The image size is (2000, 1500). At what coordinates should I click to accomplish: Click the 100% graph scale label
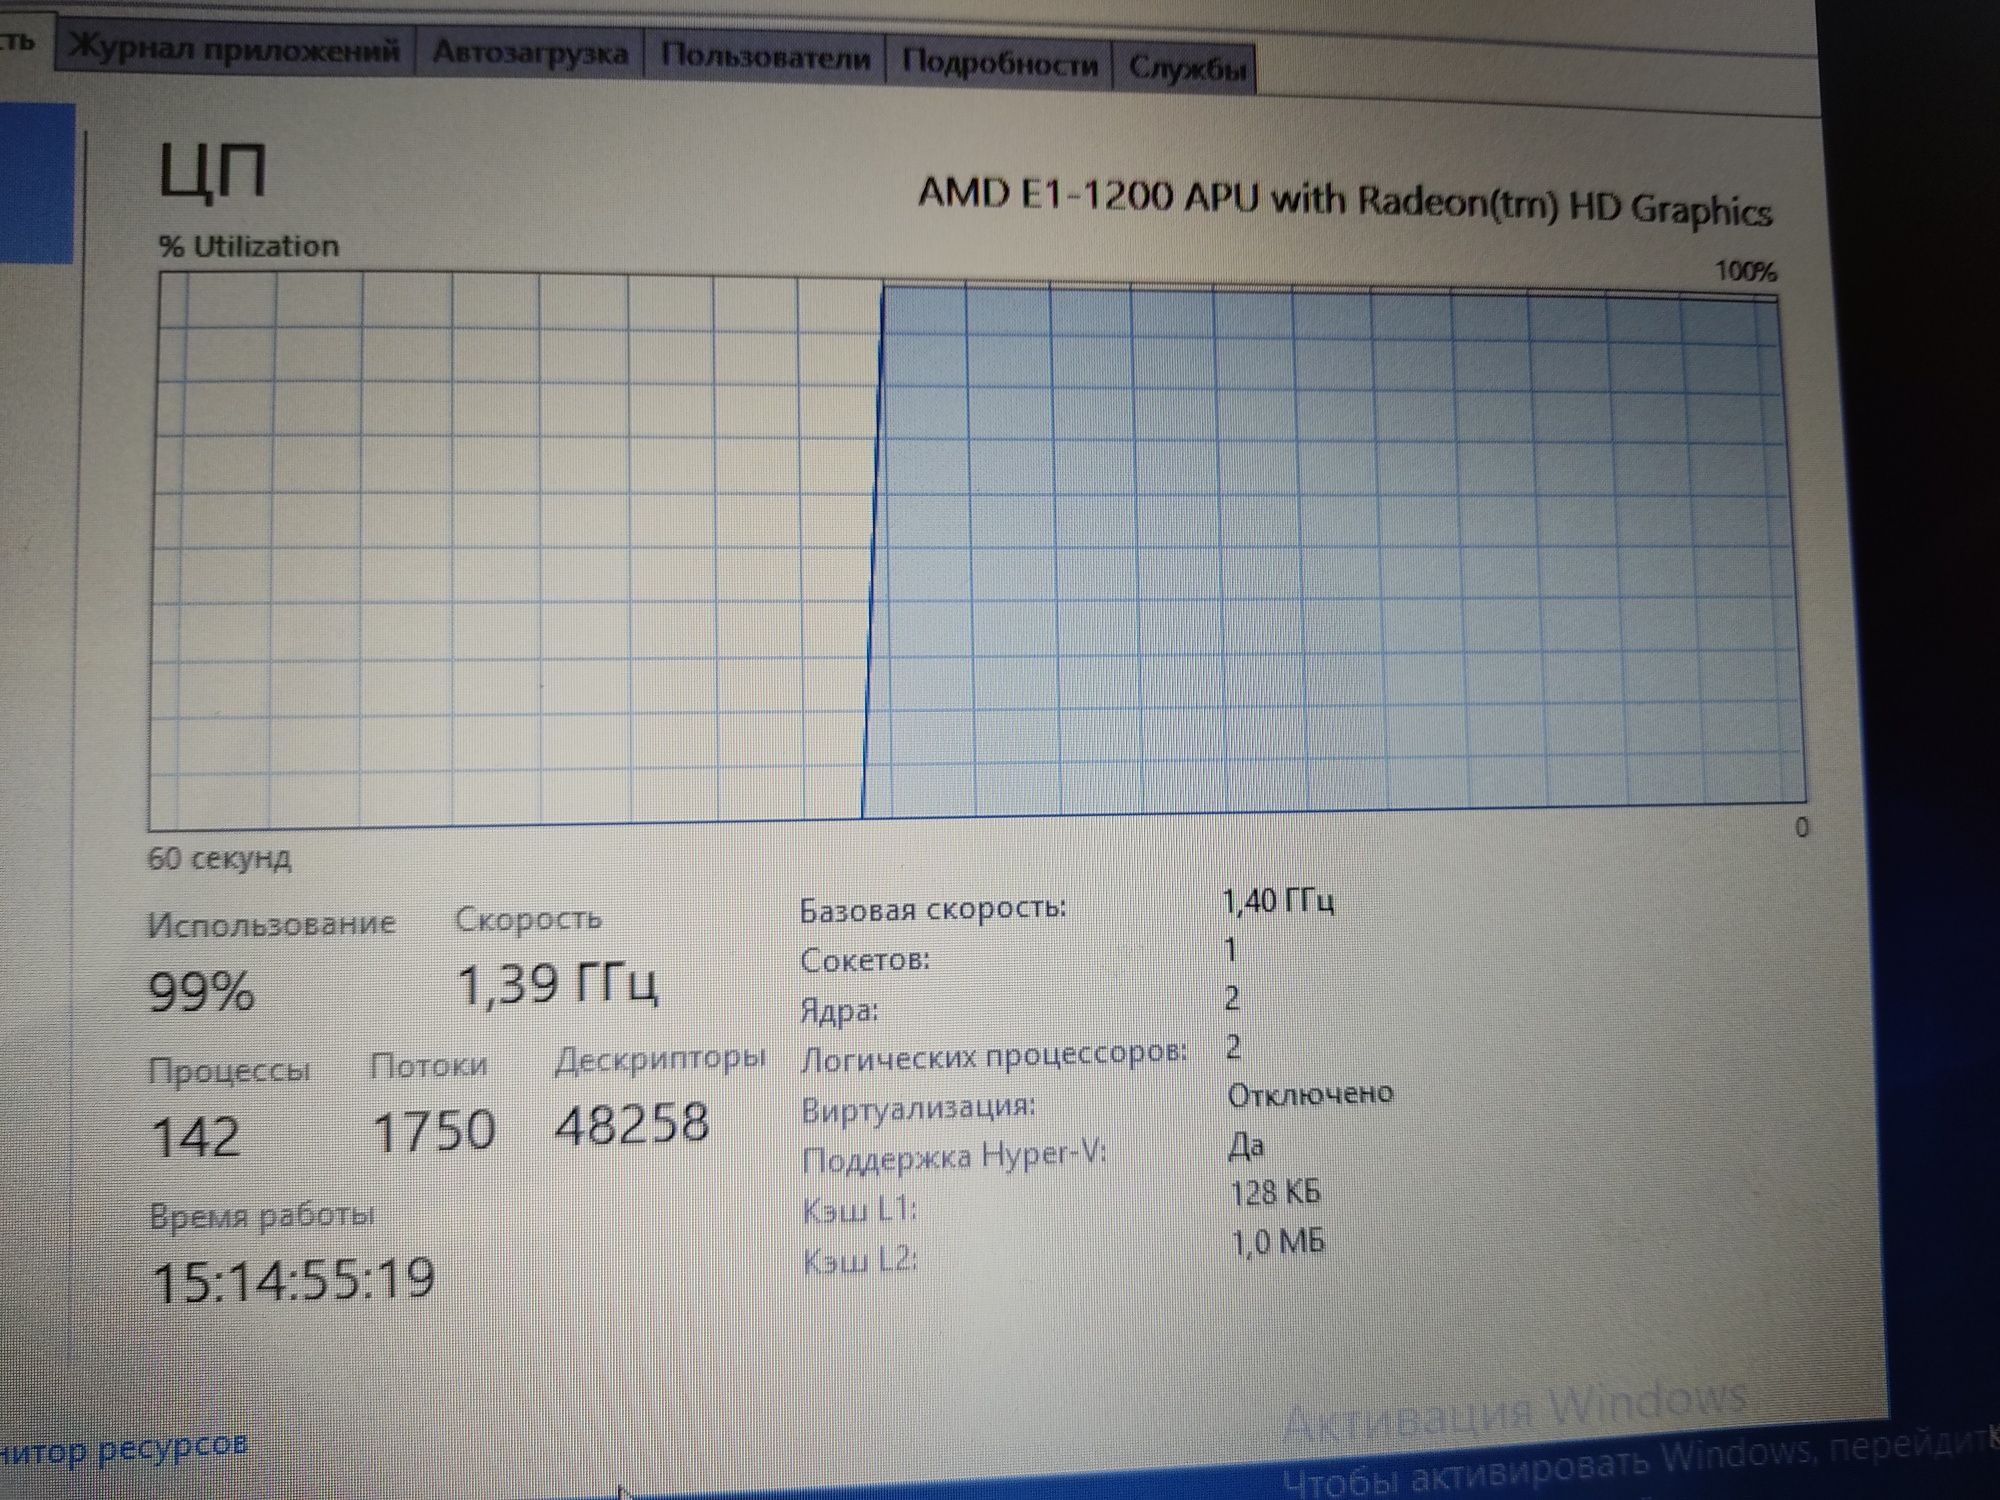[x=1746, y=271]
